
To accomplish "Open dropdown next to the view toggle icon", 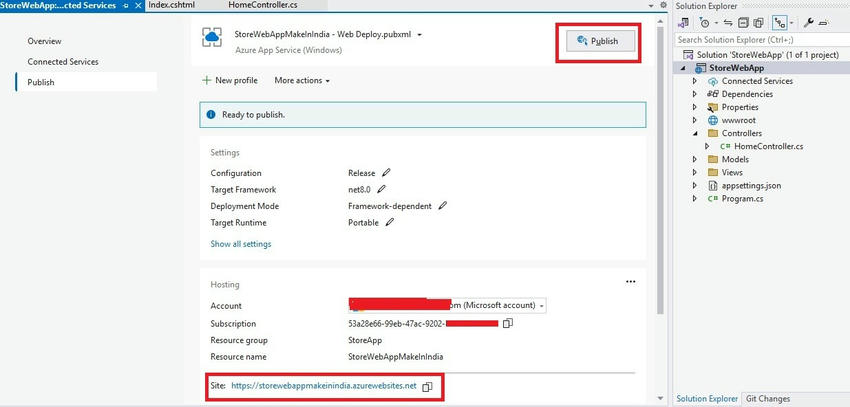I will 791,23.
